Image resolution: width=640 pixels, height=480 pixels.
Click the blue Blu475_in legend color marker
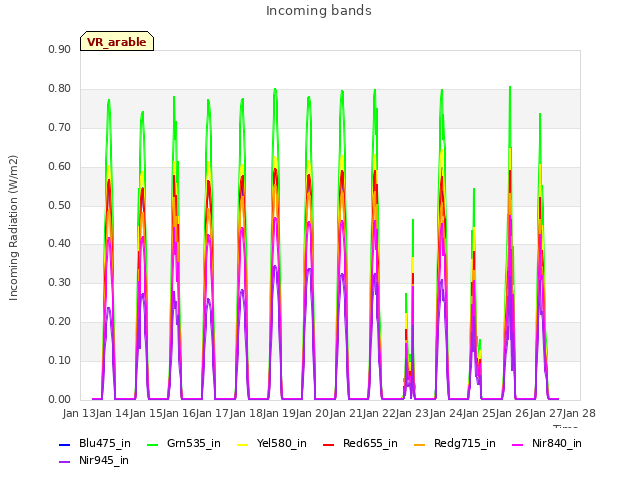coord(65,444)
